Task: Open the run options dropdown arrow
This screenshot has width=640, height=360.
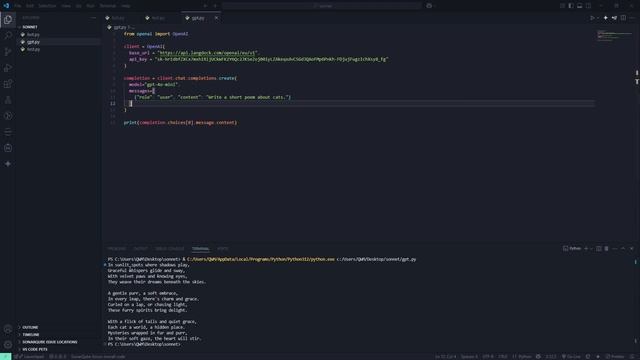Action: [x=598, y=18]
